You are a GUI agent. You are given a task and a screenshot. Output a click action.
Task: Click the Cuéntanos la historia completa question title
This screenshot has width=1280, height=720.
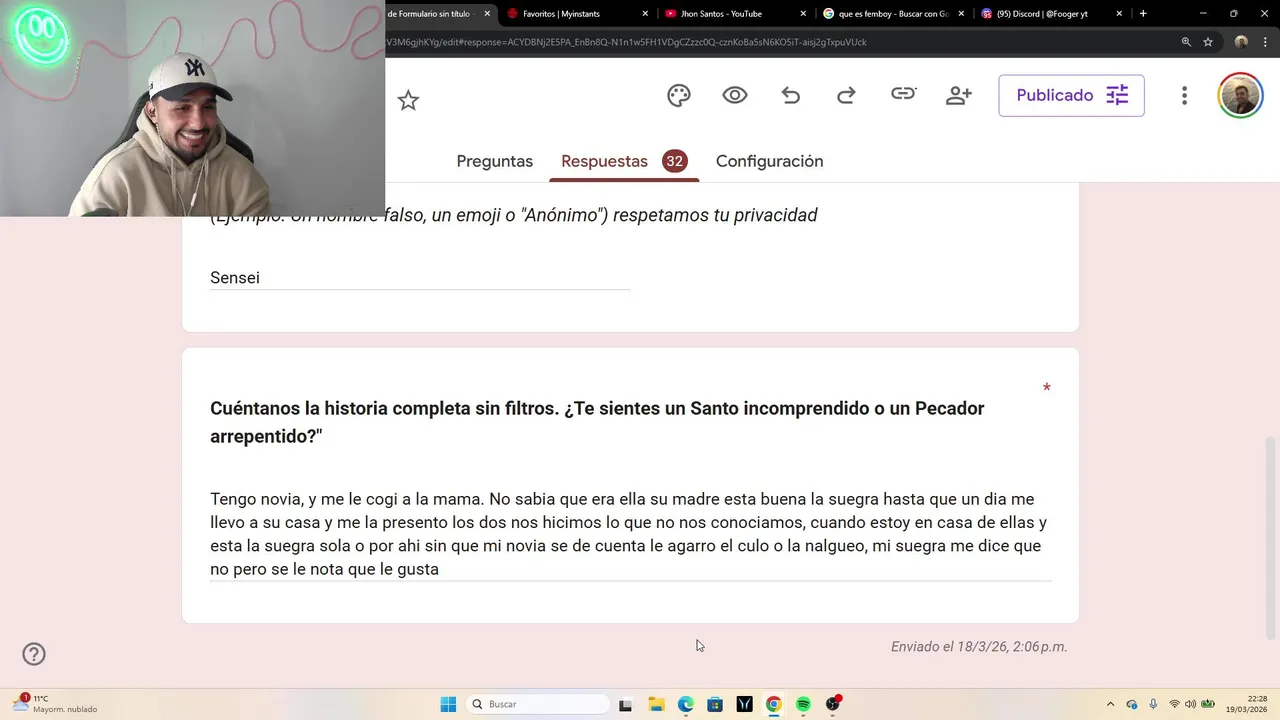[597, 422]
